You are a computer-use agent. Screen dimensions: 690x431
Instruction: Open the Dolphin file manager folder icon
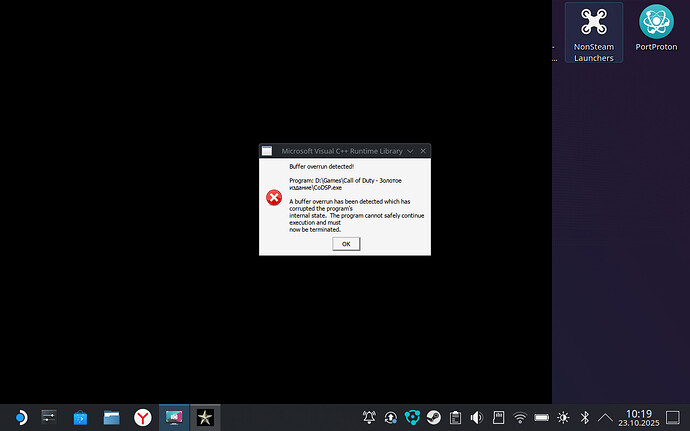coord(111,417)
